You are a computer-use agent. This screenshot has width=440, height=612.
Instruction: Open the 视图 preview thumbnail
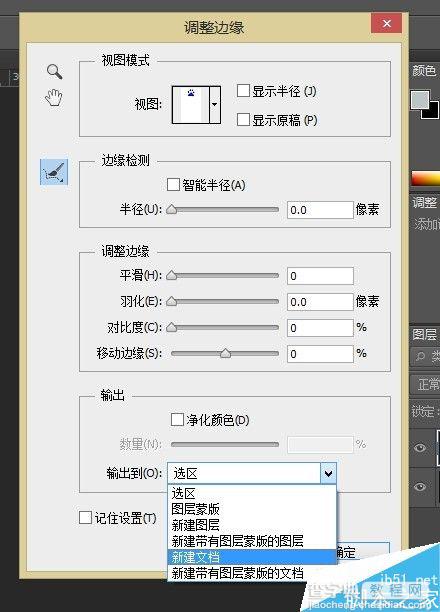[x=191, y=105]
